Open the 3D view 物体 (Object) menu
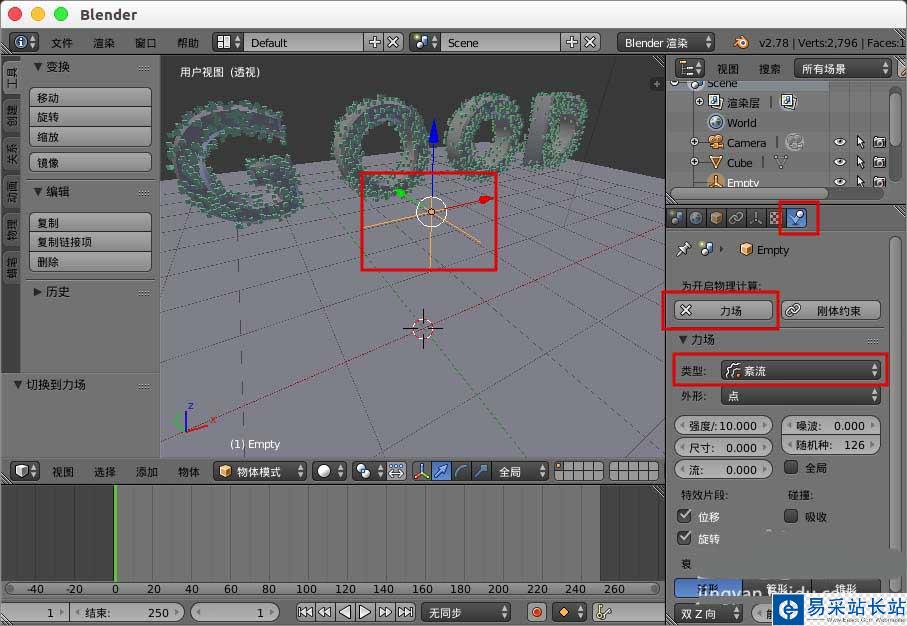The image size is (907, 626). 189,472
